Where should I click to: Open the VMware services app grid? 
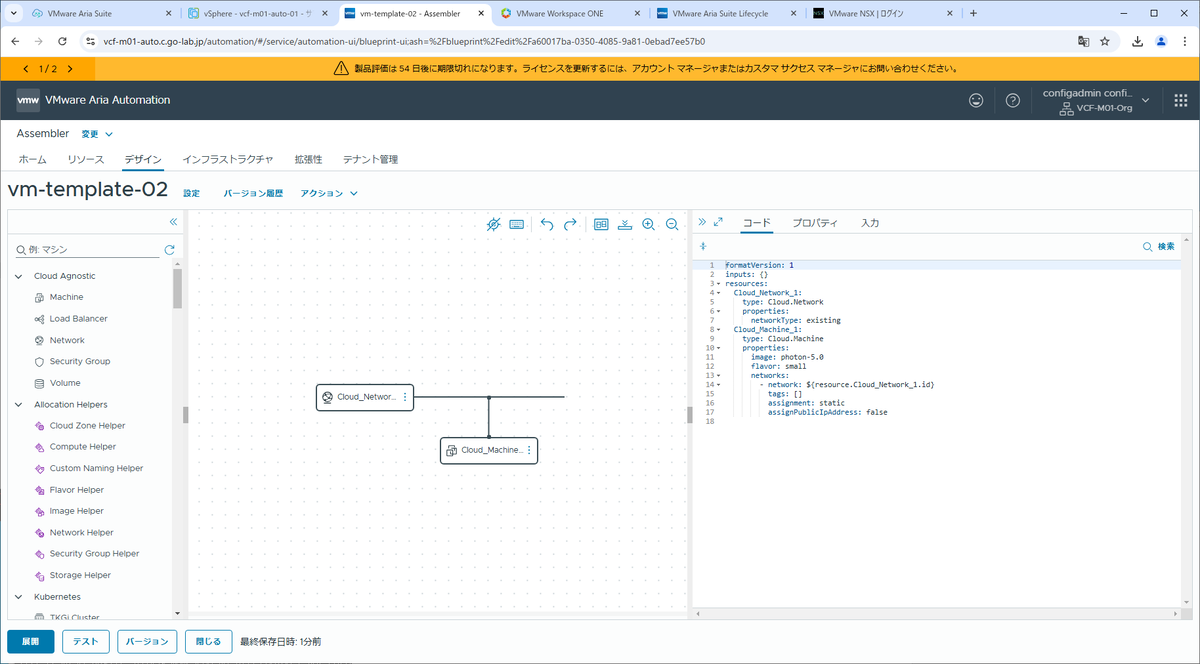coord(1180,100)
